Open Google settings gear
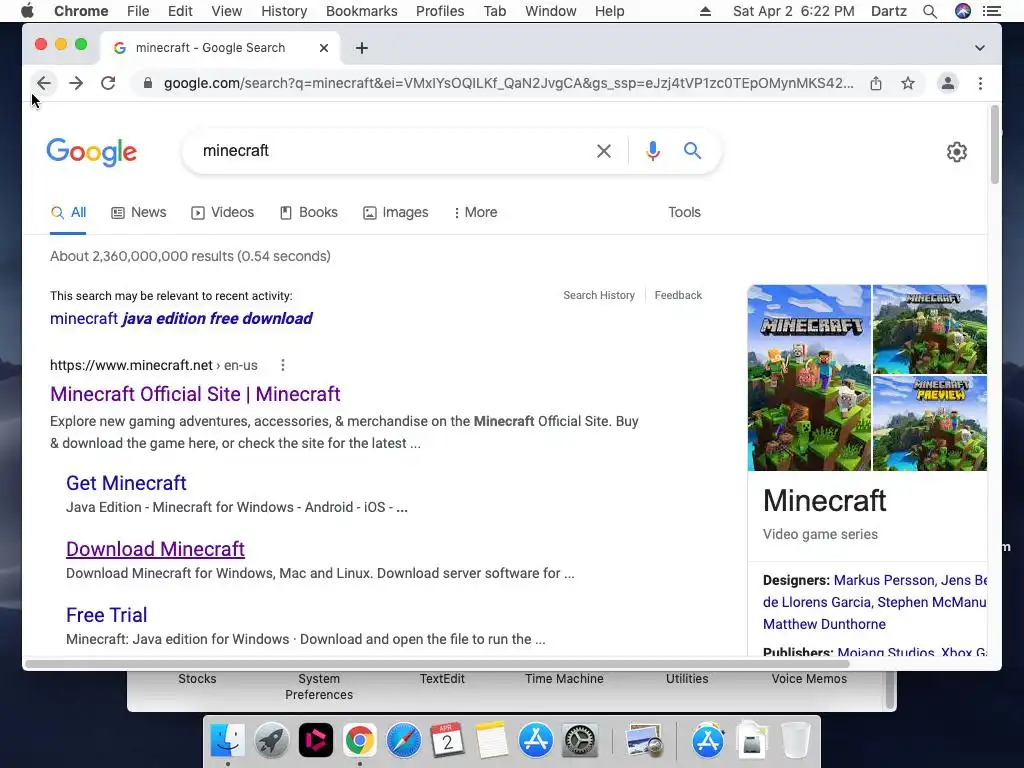1024x768 pixels. tap(957, 152)
